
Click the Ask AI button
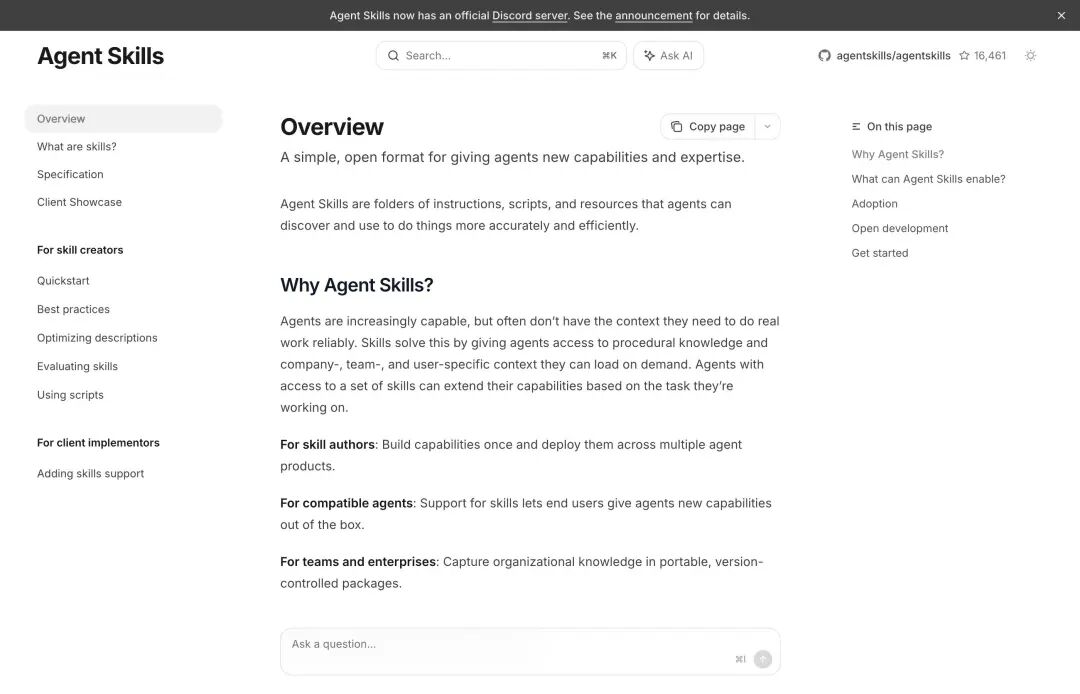click(668, 56)
